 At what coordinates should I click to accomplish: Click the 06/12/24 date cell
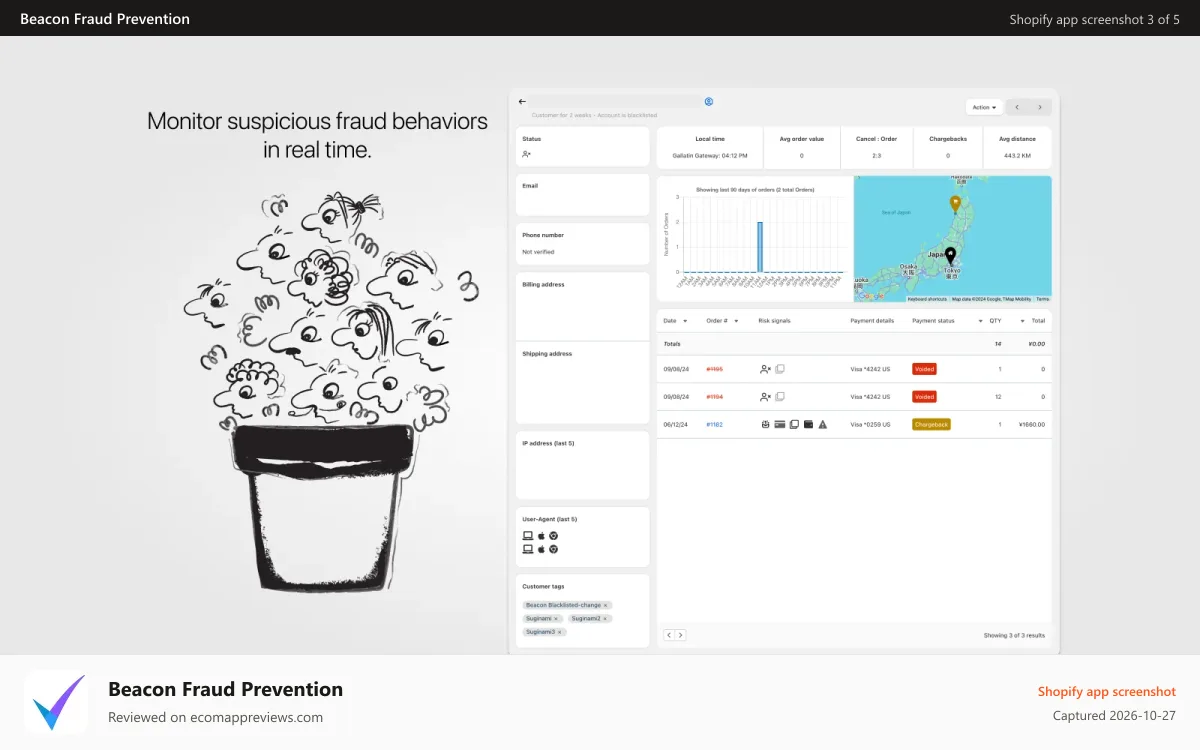[675, 424]
